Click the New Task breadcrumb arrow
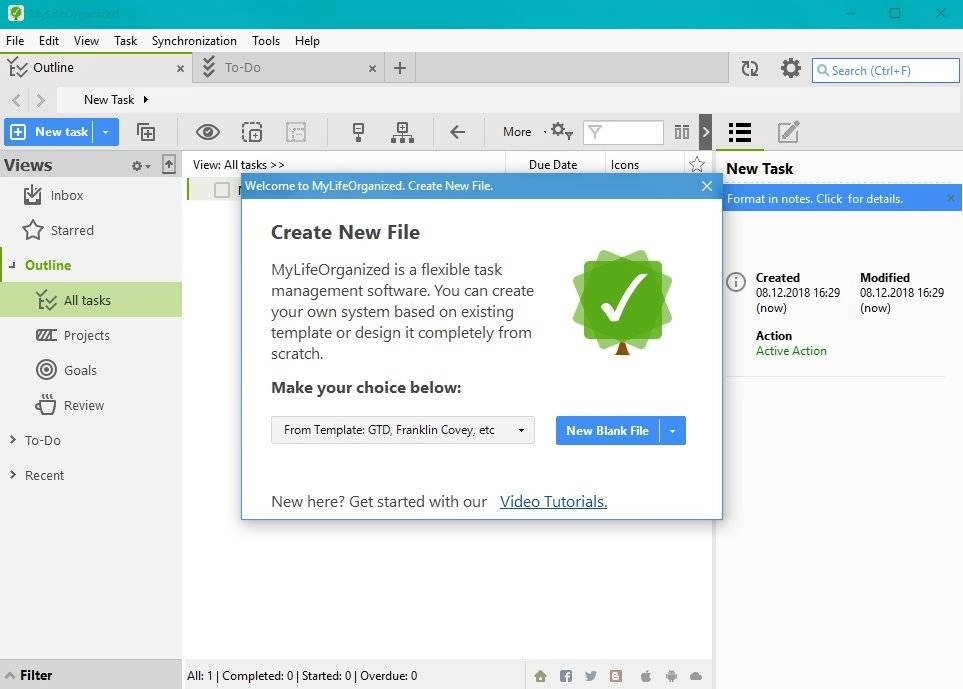Image resolution: width=963 pixels, height=689 pixels. click(x=146, y=99)
